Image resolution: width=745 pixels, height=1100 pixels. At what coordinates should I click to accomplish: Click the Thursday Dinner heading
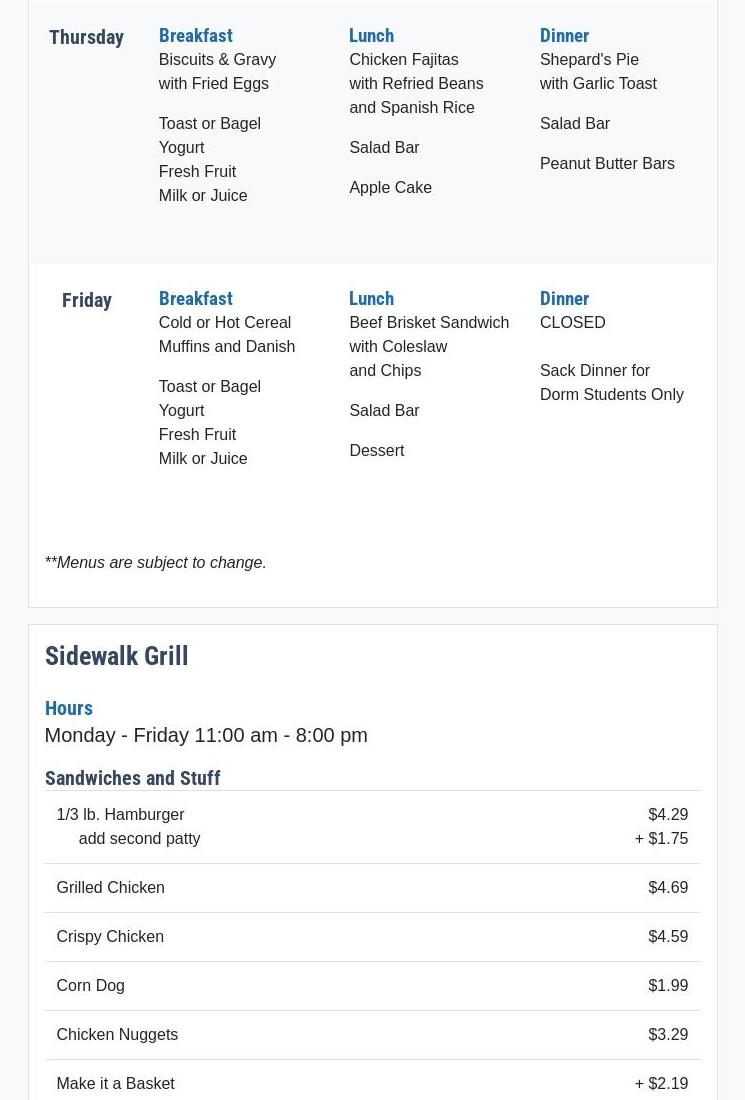pyautogui.click(x=564, y=36)
